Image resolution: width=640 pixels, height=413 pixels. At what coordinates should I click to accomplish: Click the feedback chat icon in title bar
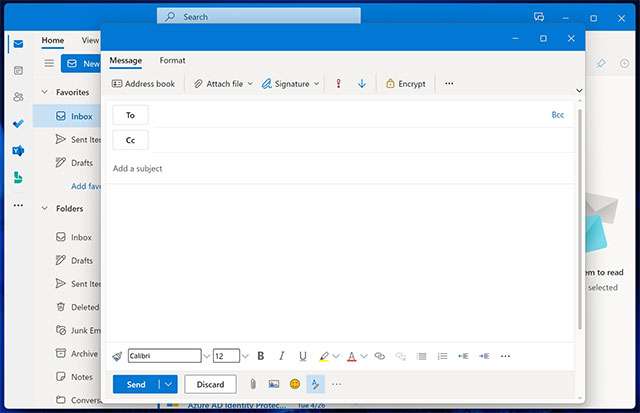(539, 17)
